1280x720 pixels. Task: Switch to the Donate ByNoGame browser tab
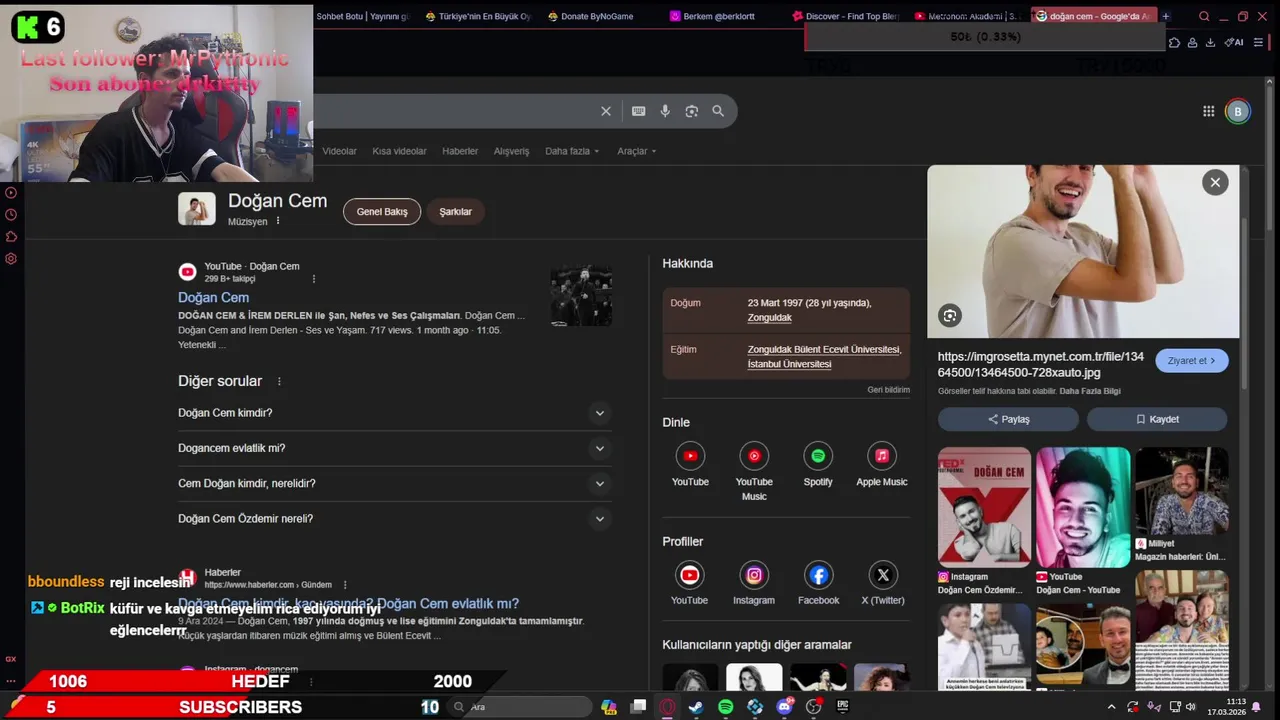click(597, 16)
